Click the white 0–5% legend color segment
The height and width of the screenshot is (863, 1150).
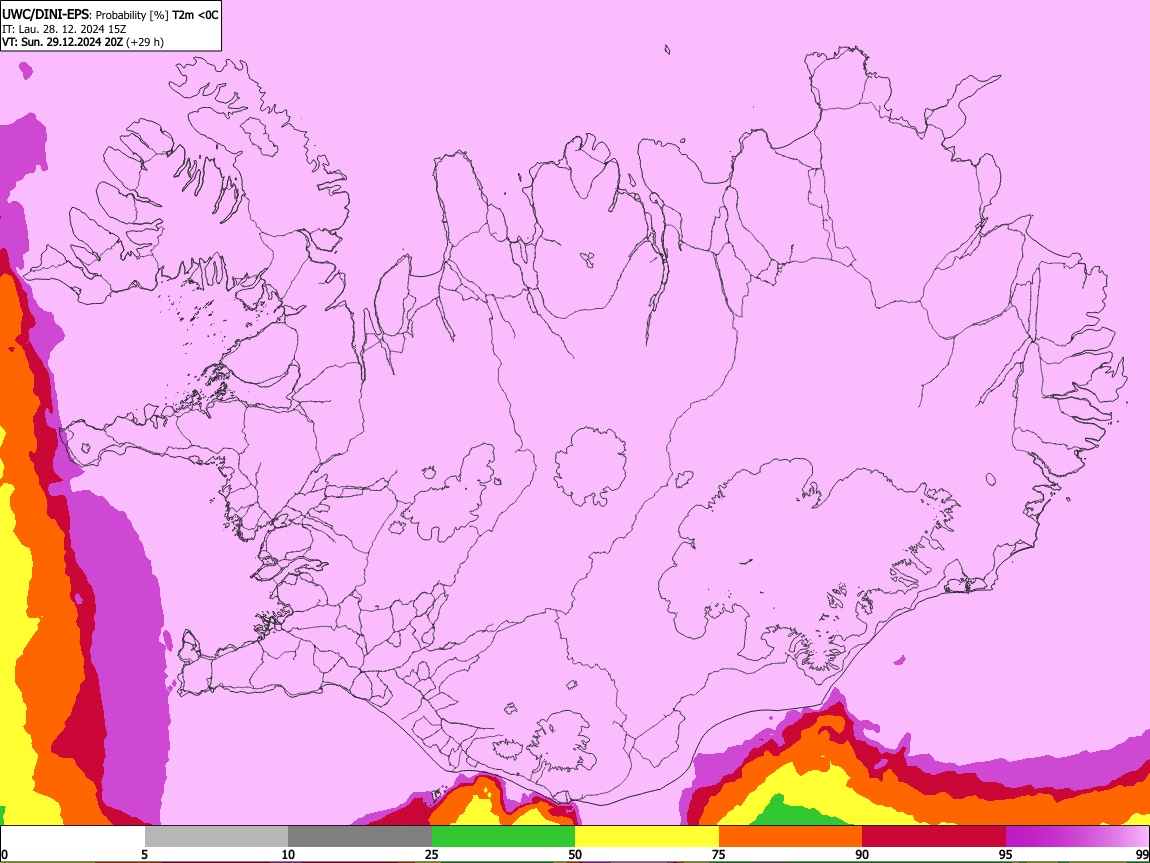73,836
